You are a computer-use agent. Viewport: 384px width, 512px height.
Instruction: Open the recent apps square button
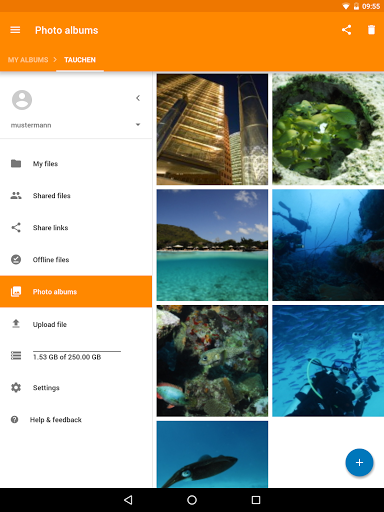[256, 500]
